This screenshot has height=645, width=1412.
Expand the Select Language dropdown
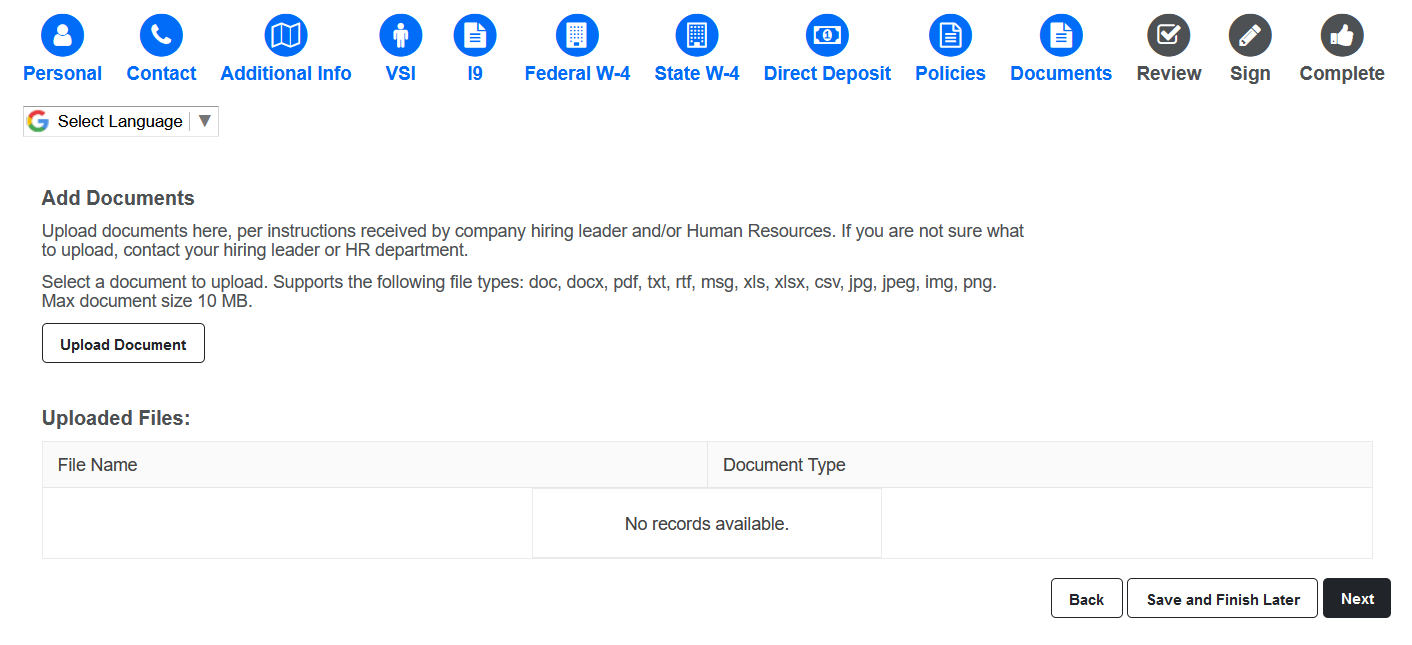[121, 121]
